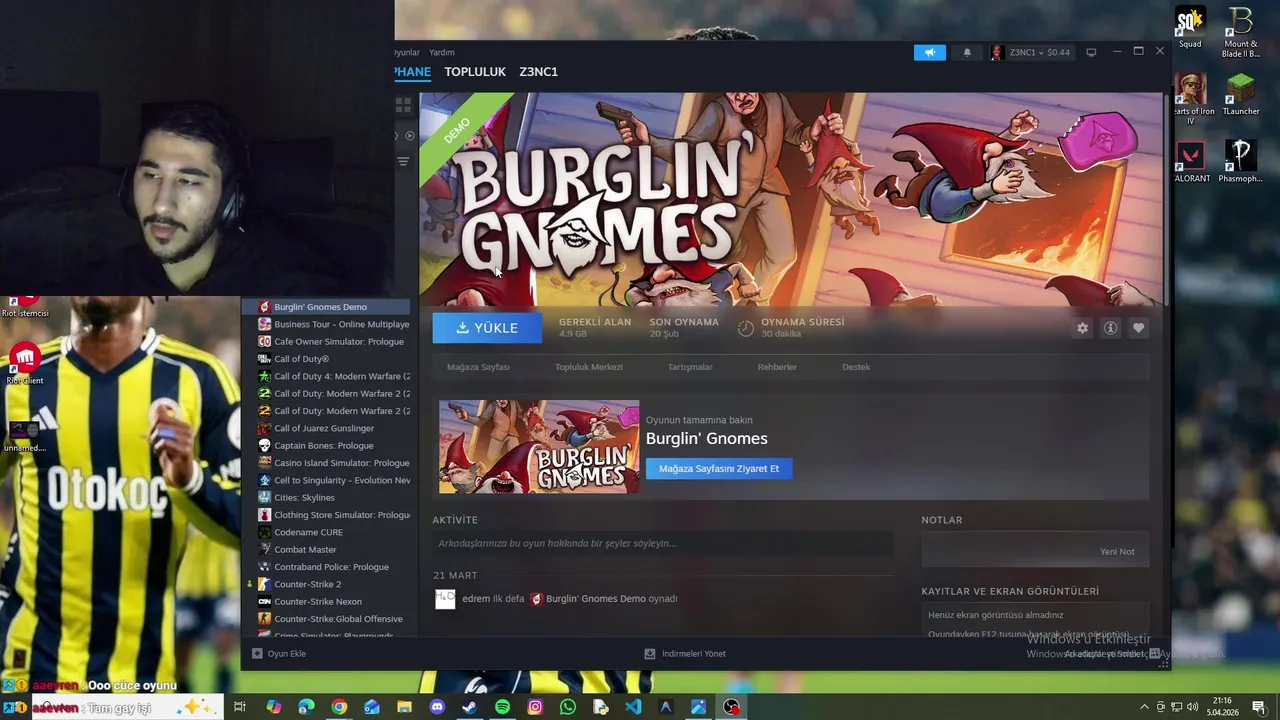1280x720 pixels.
Task: Open the Riot client desktop icon
Action: 24,364
